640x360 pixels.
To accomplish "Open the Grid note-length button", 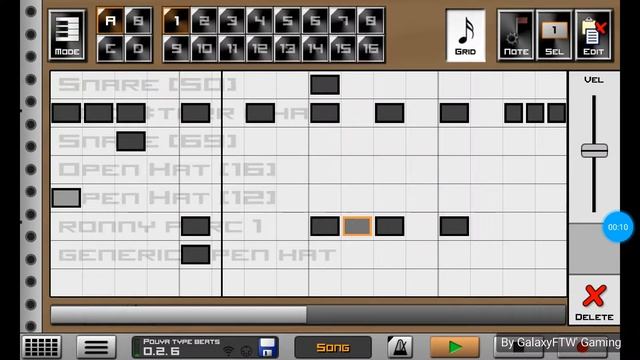I will [x=466, y=36].
